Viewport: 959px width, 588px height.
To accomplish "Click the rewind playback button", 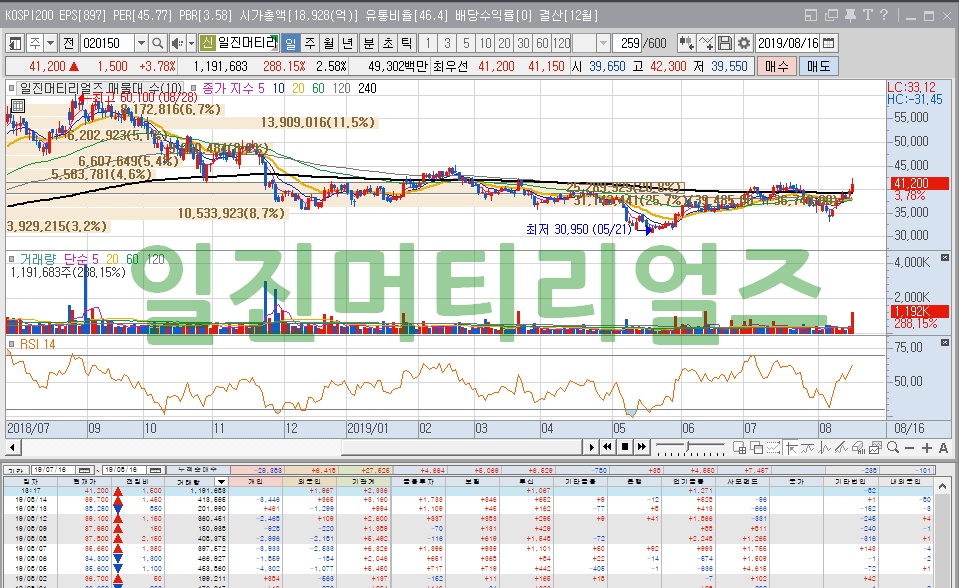I will (607, 447).
